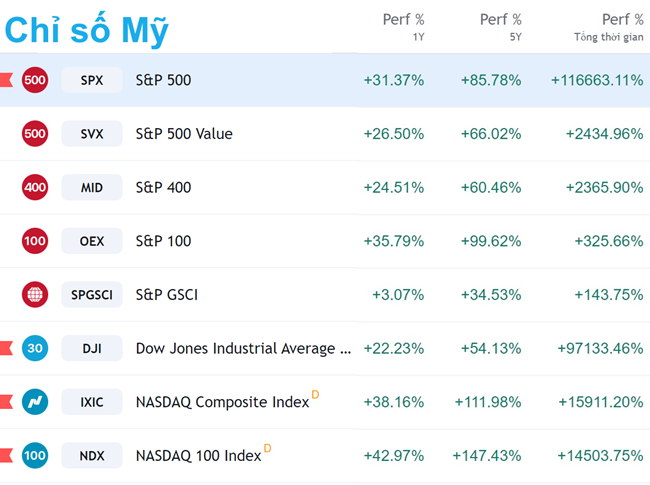The image size is (650, 485).
Task: Click the S&P 500 Value logo icon
Action: click(x=35, y=134)
